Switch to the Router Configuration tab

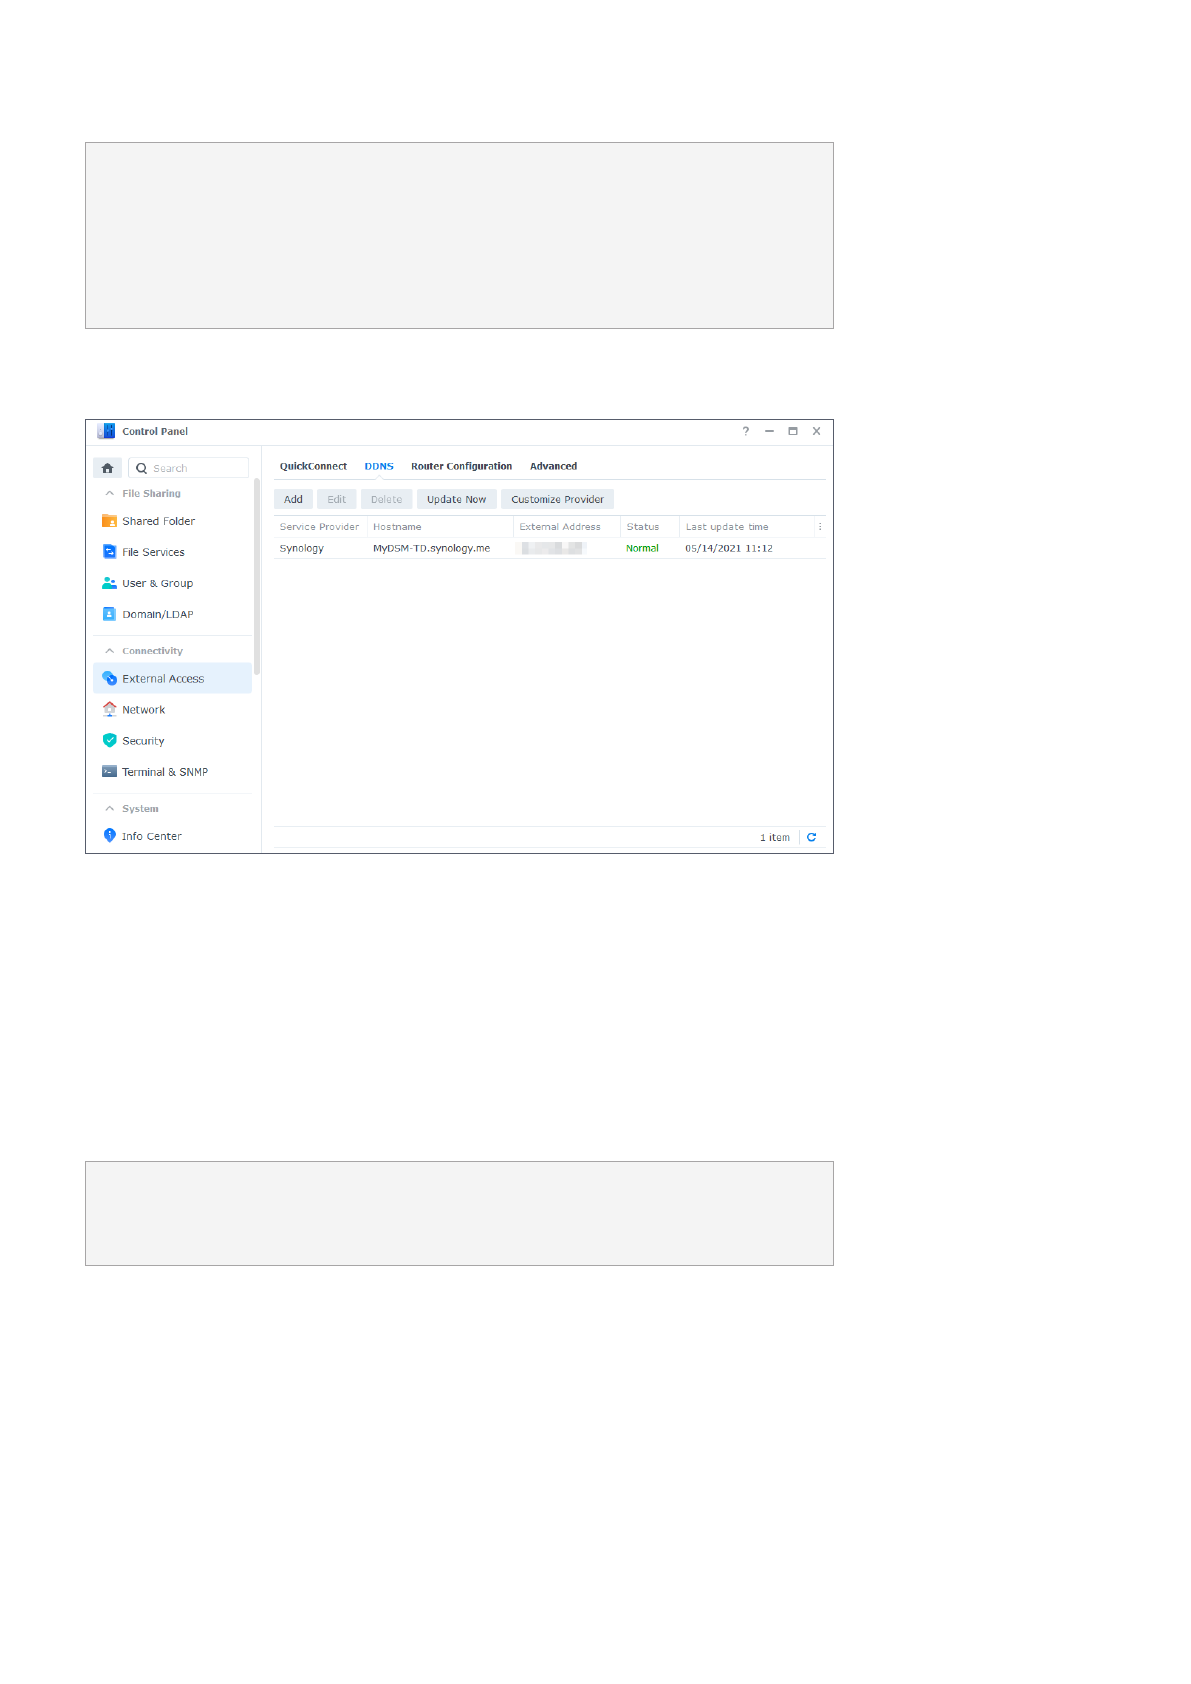tap(461, 467)
